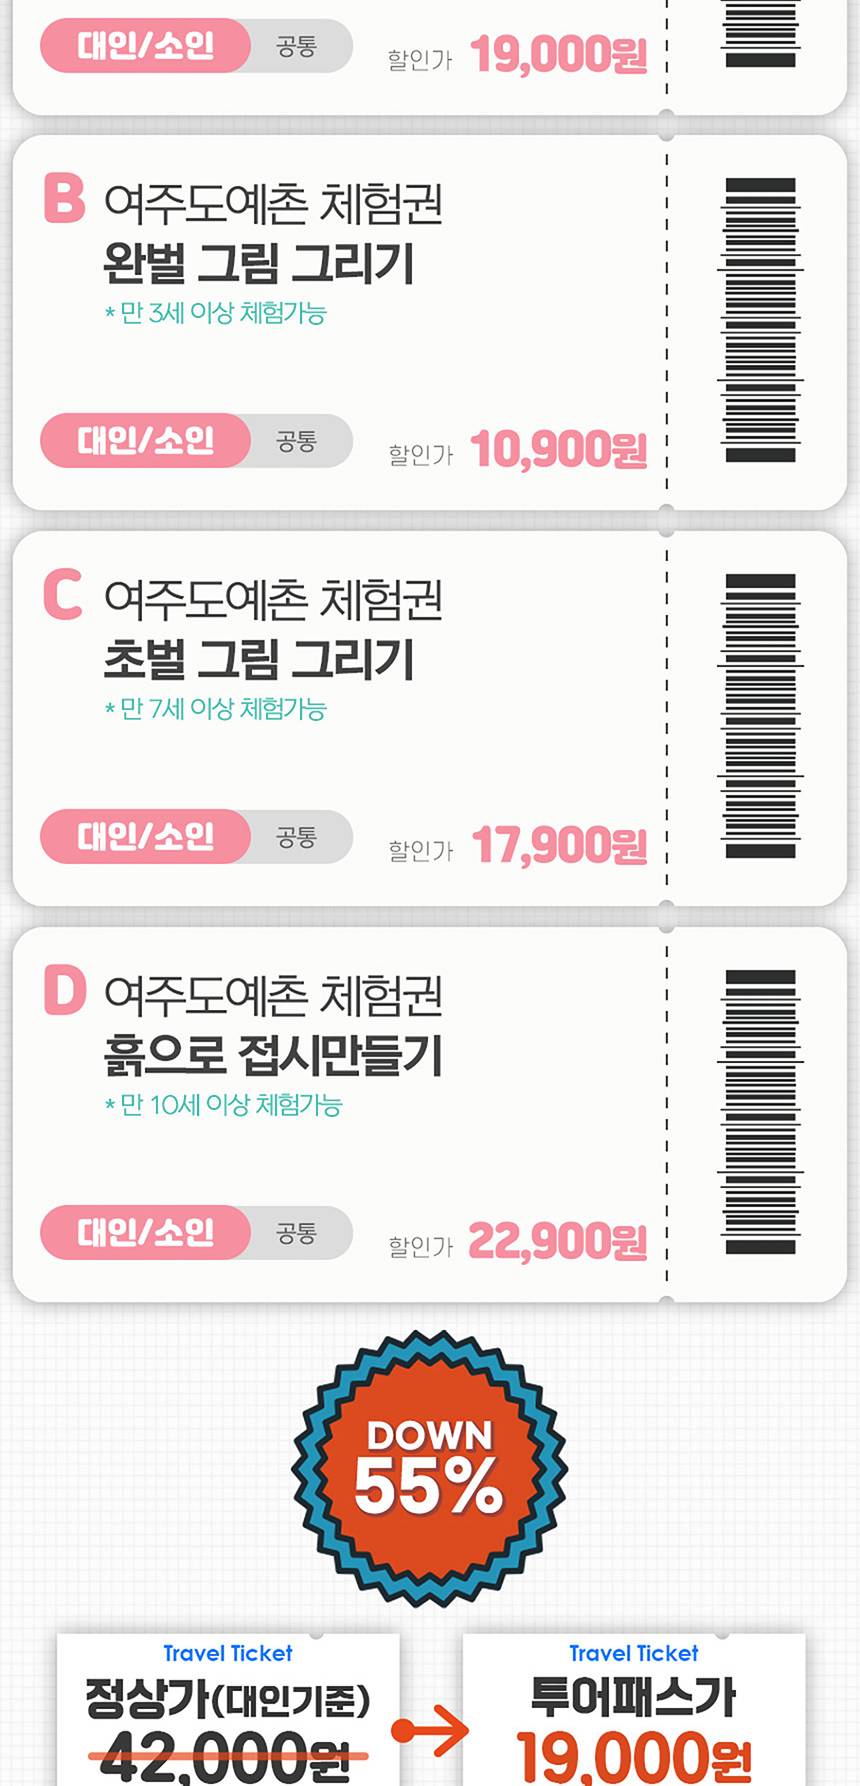Select 대인/소인 pill on 완벌 그림 그리기 ticket
860x1786 pixels.
coord(146,440)
